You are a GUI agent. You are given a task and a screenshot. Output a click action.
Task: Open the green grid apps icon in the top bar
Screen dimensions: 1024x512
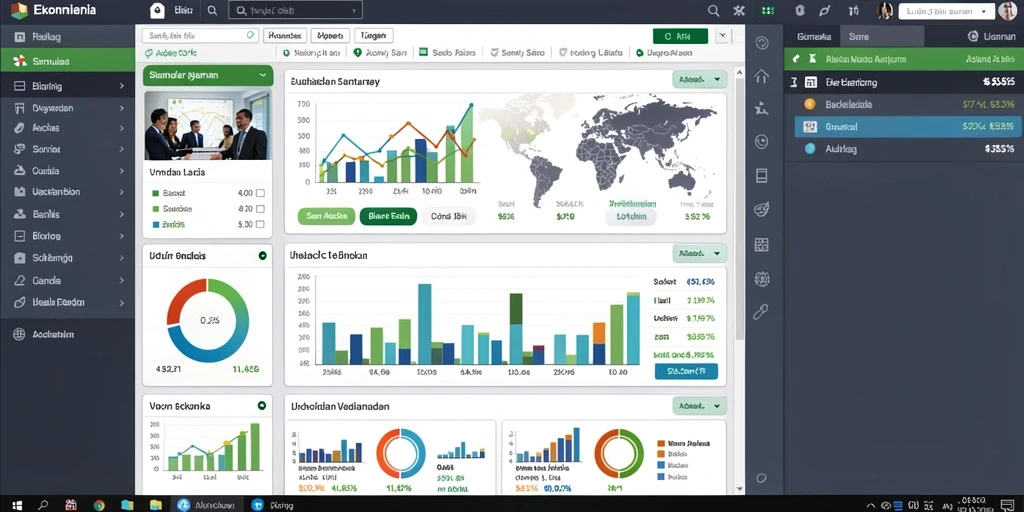point(768,10)
